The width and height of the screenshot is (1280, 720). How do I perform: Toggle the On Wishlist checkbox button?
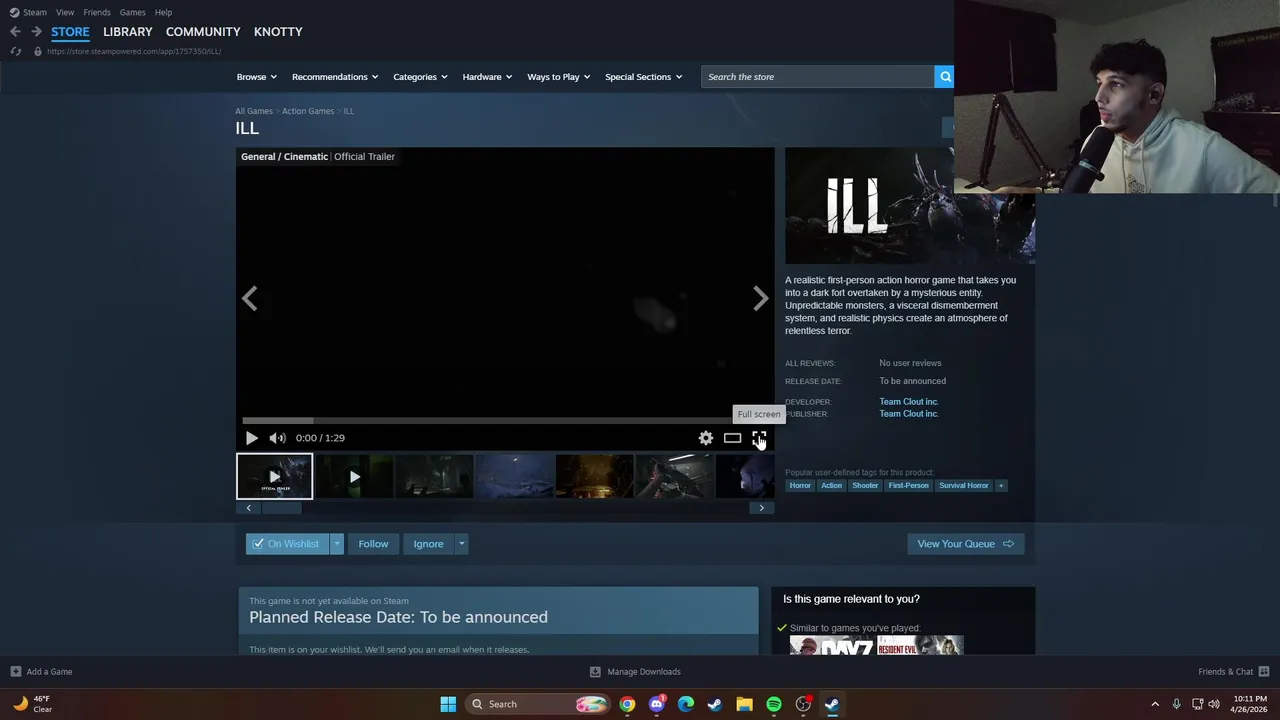[x=288, y=544]
